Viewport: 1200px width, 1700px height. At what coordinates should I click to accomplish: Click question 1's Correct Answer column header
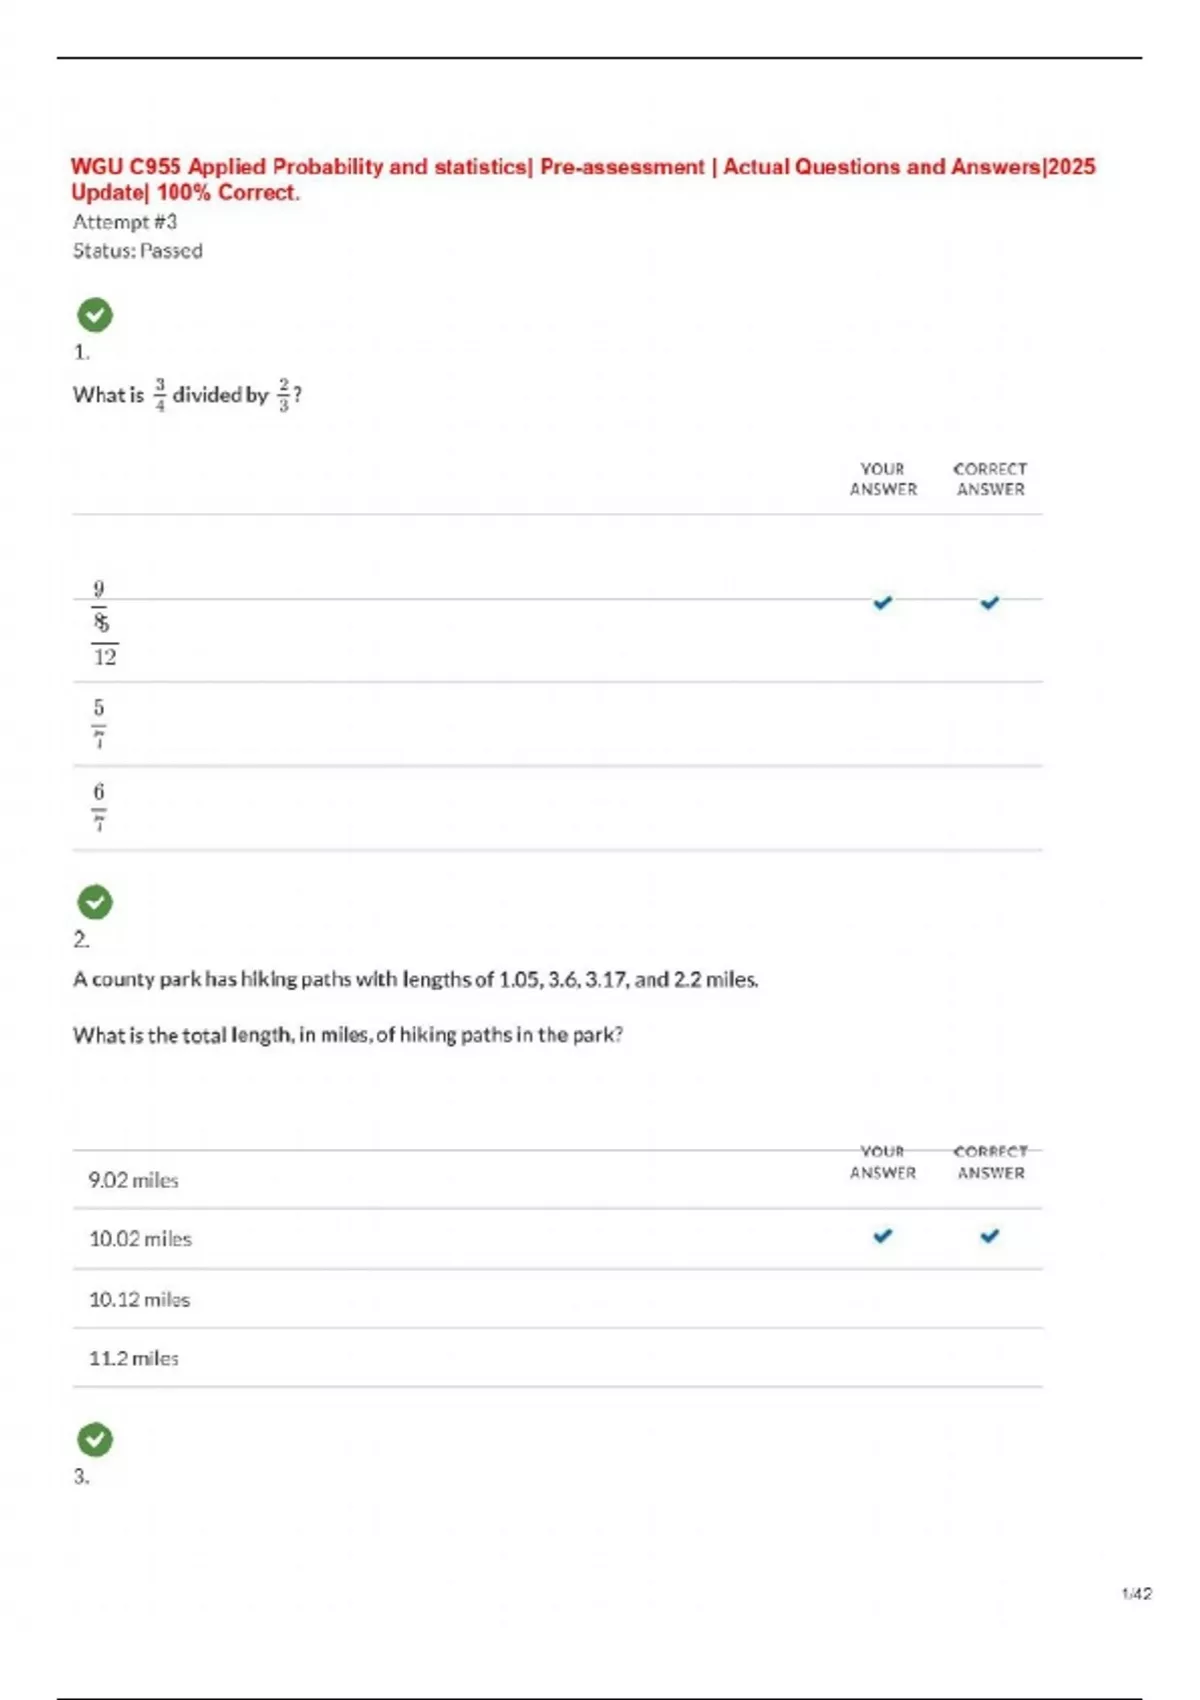[x=990, y=479]
